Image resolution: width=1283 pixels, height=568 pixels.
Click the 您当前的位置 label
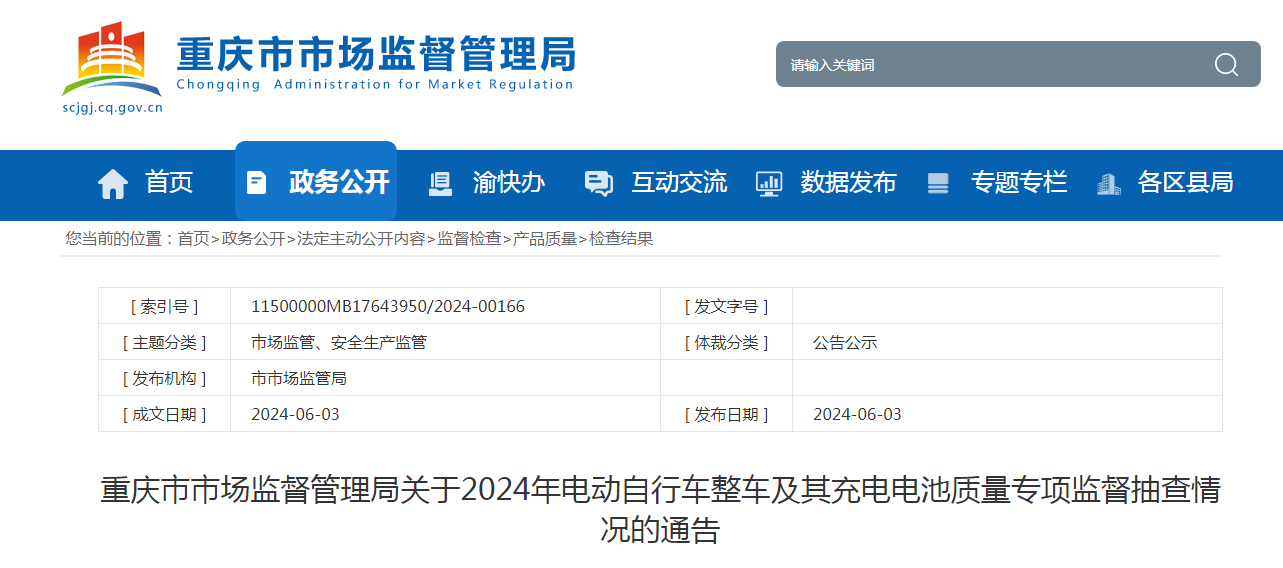tap(121, 239)
